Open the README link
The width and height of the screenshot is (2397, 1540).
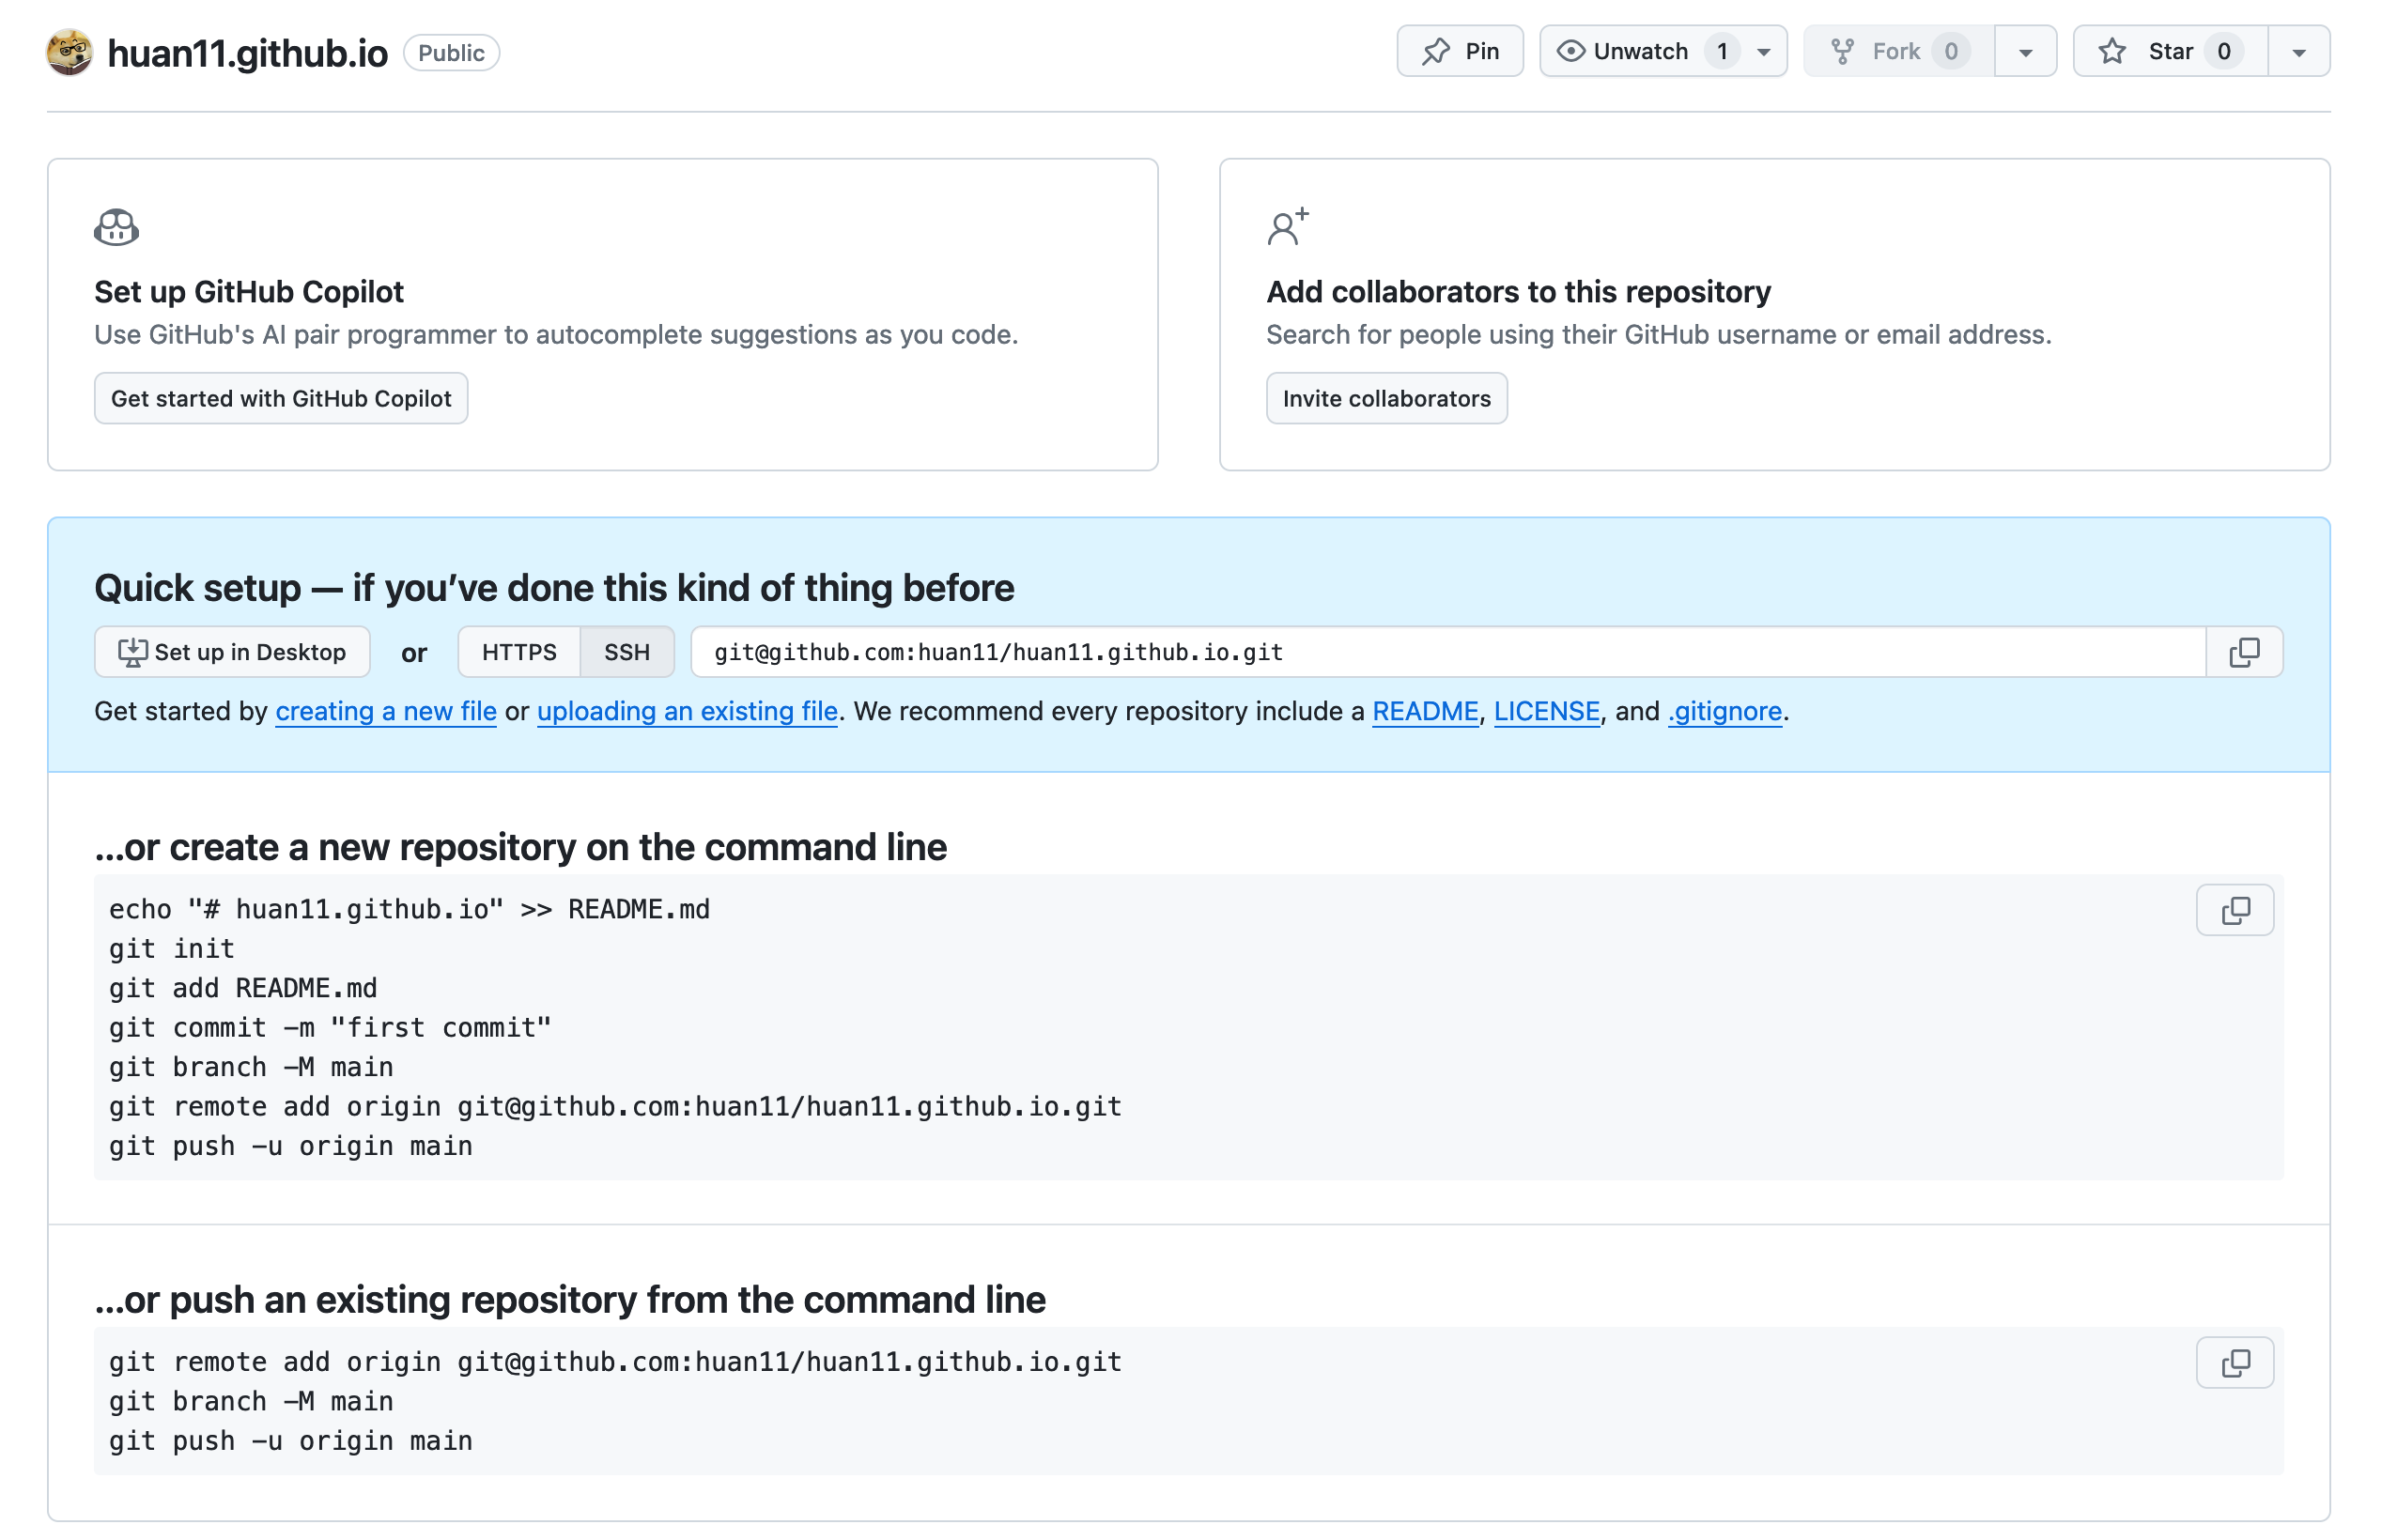(x=1424, y=711)
